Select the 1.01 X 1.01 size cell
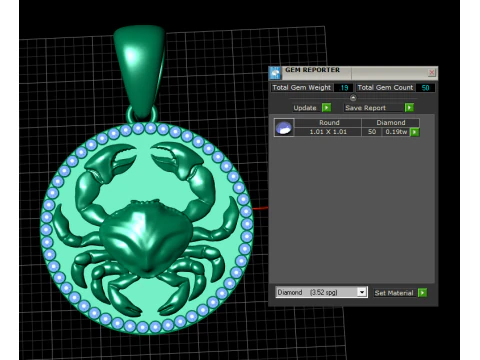The image size is (480, 360). [328, 132]
